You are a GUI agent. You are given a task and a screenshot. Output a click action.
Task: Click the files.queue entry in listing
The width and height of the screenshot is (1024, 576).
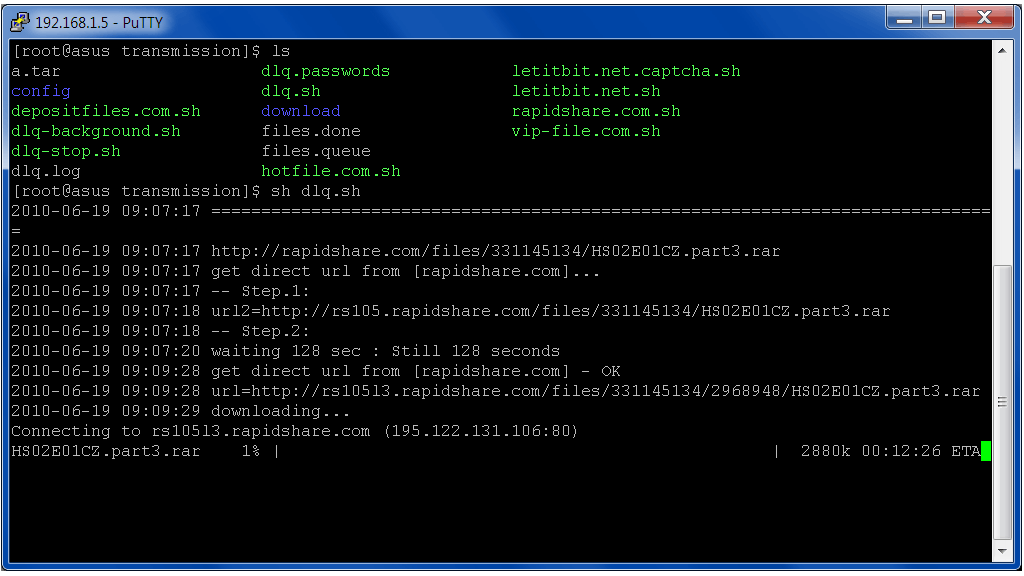[316, 151]
